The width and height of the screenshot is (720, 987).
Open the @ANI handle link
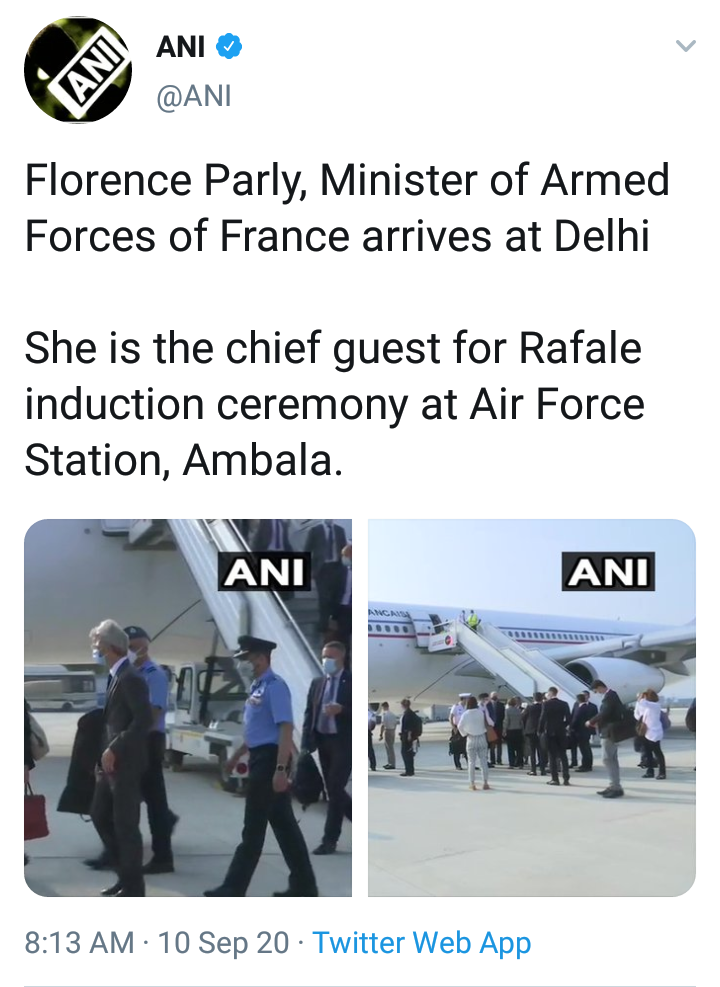pyautogui.click(x=194, y=96)
